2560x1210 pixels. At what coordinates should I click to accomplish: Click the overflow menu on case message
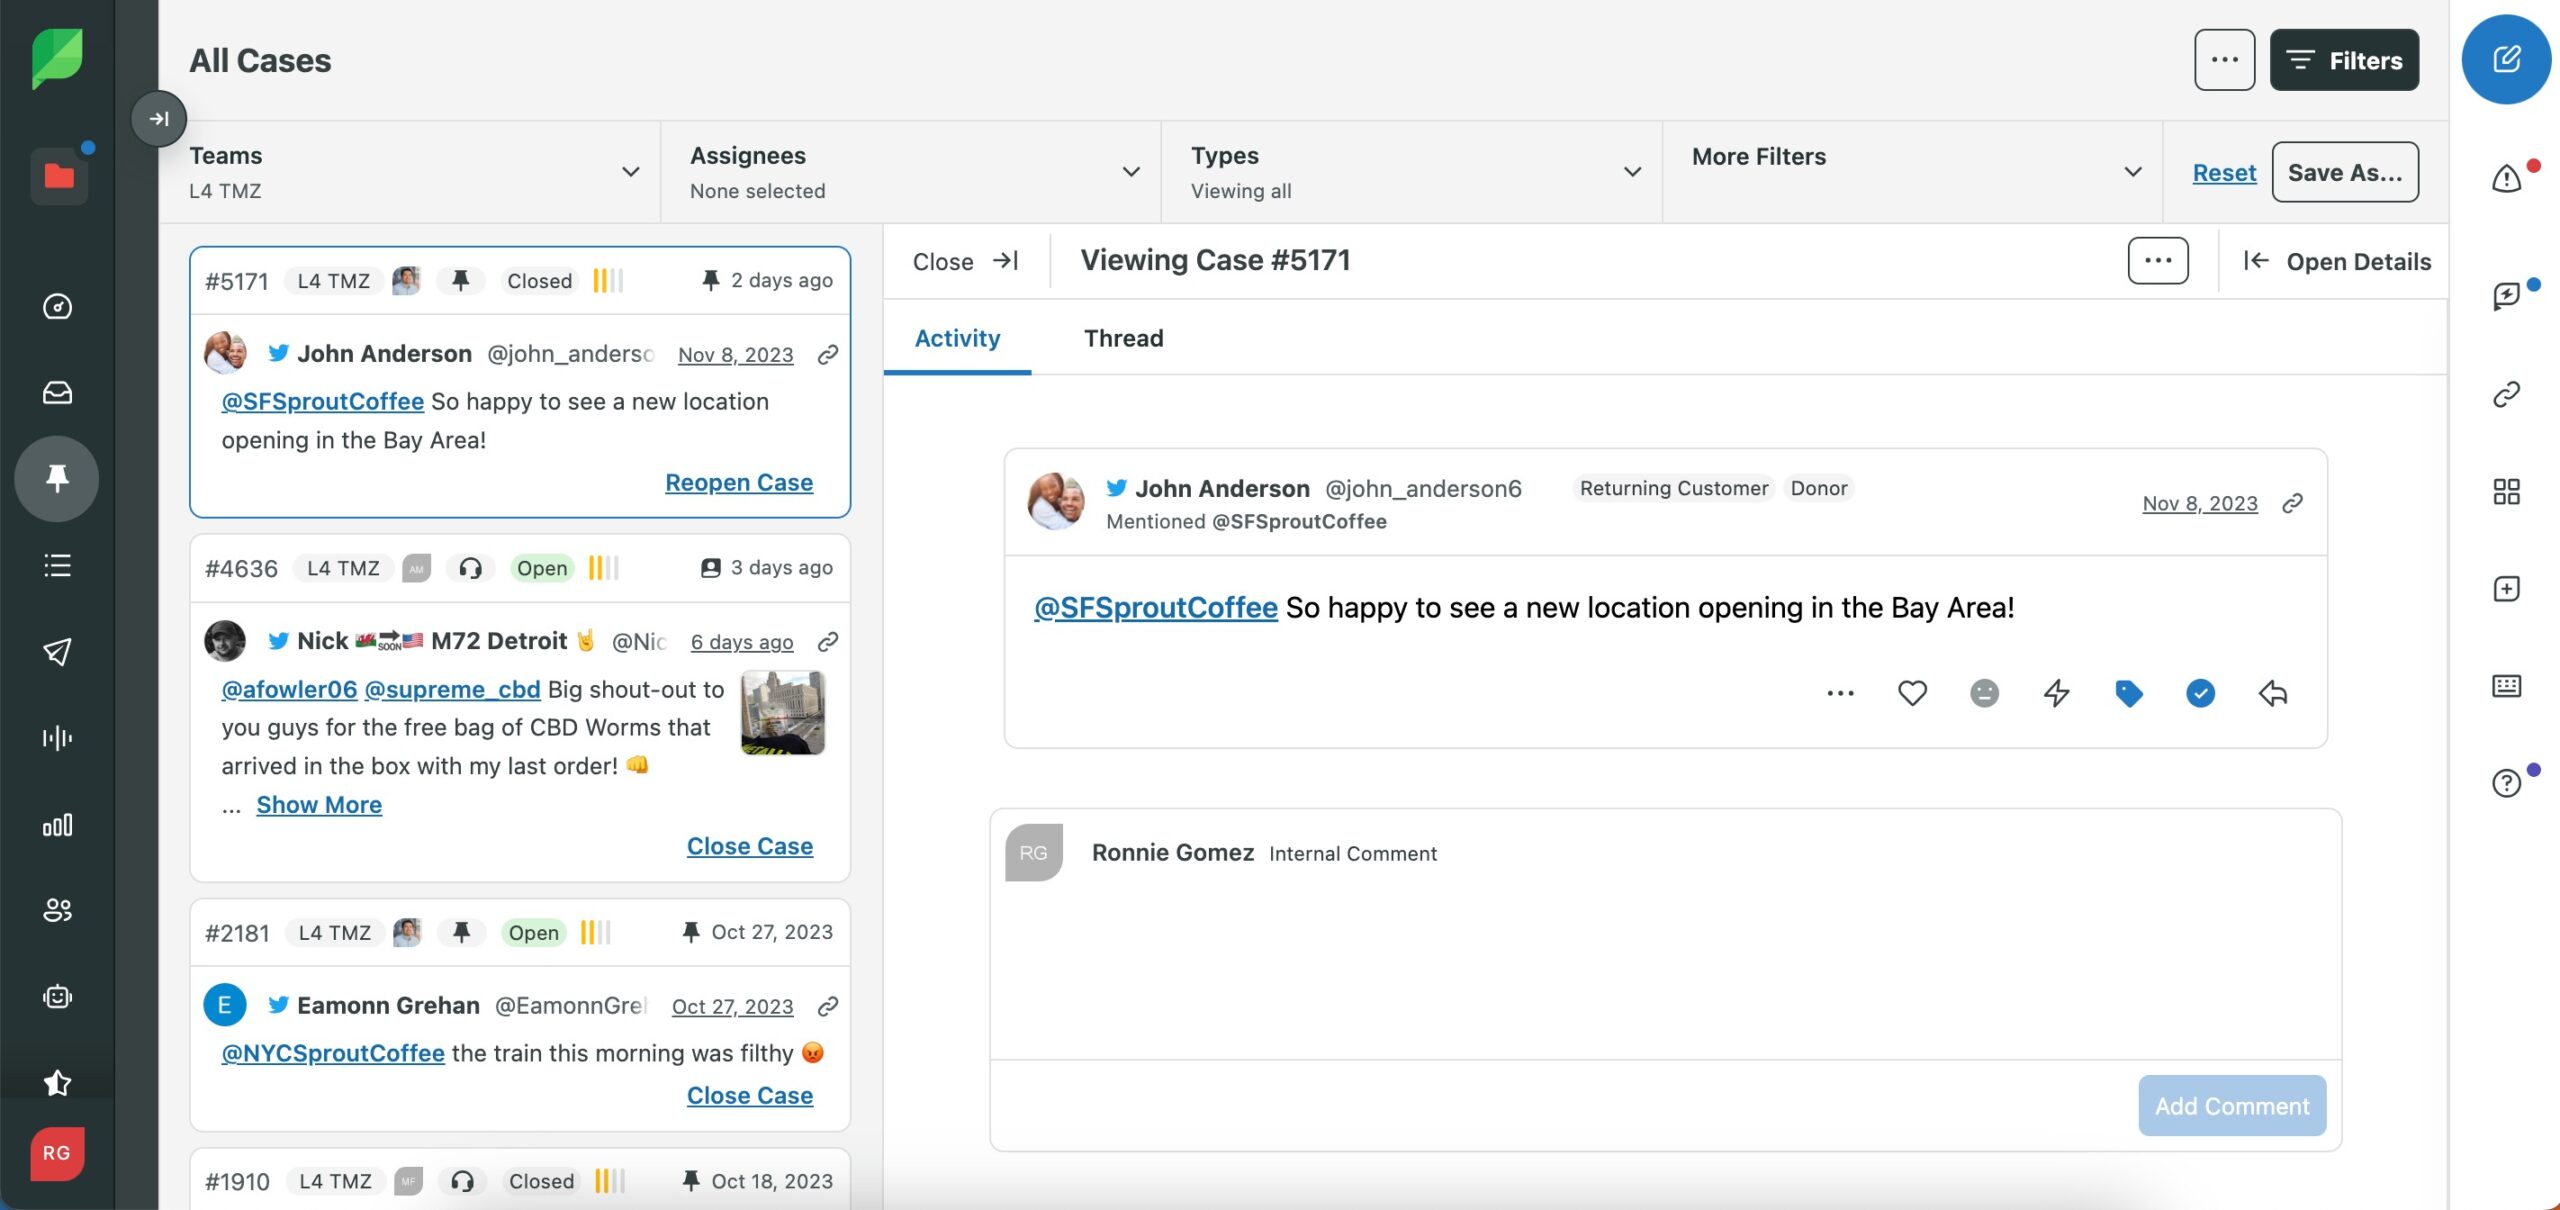pyautogui.click(x=1840, y=692)
